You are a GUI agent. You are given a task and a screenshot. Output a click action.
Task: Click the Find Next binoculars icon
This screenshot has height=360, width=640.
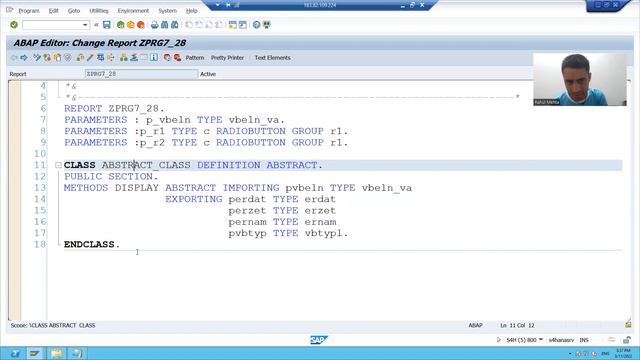pos(175,25)
